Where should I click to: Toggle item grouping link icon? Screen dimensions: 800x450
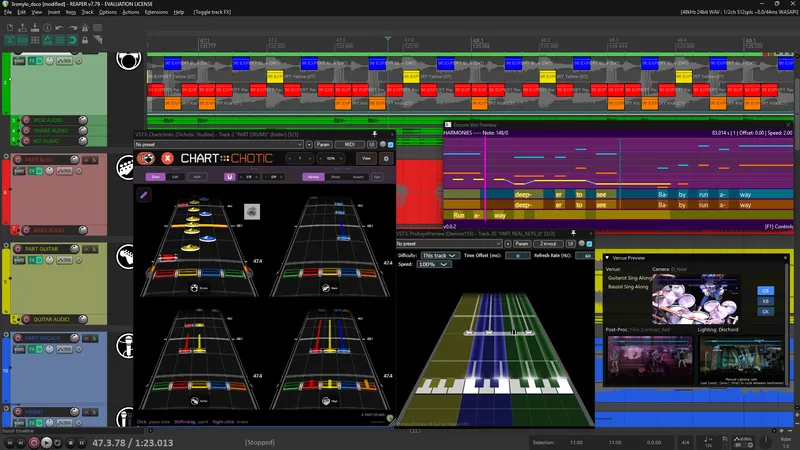tap(22, 40)
